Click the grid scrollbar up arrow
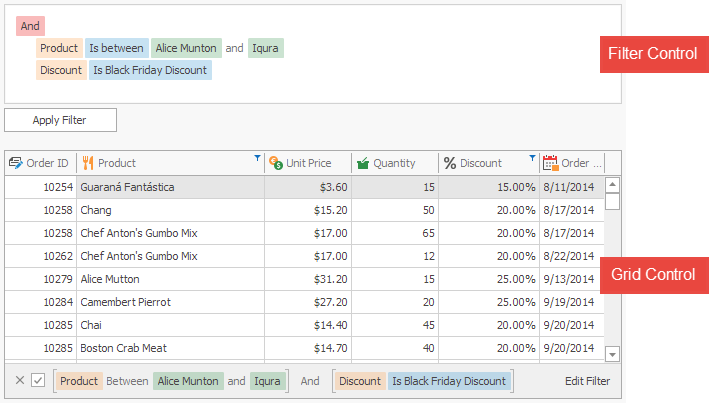The image size is (716, 403). pos(612,185)
